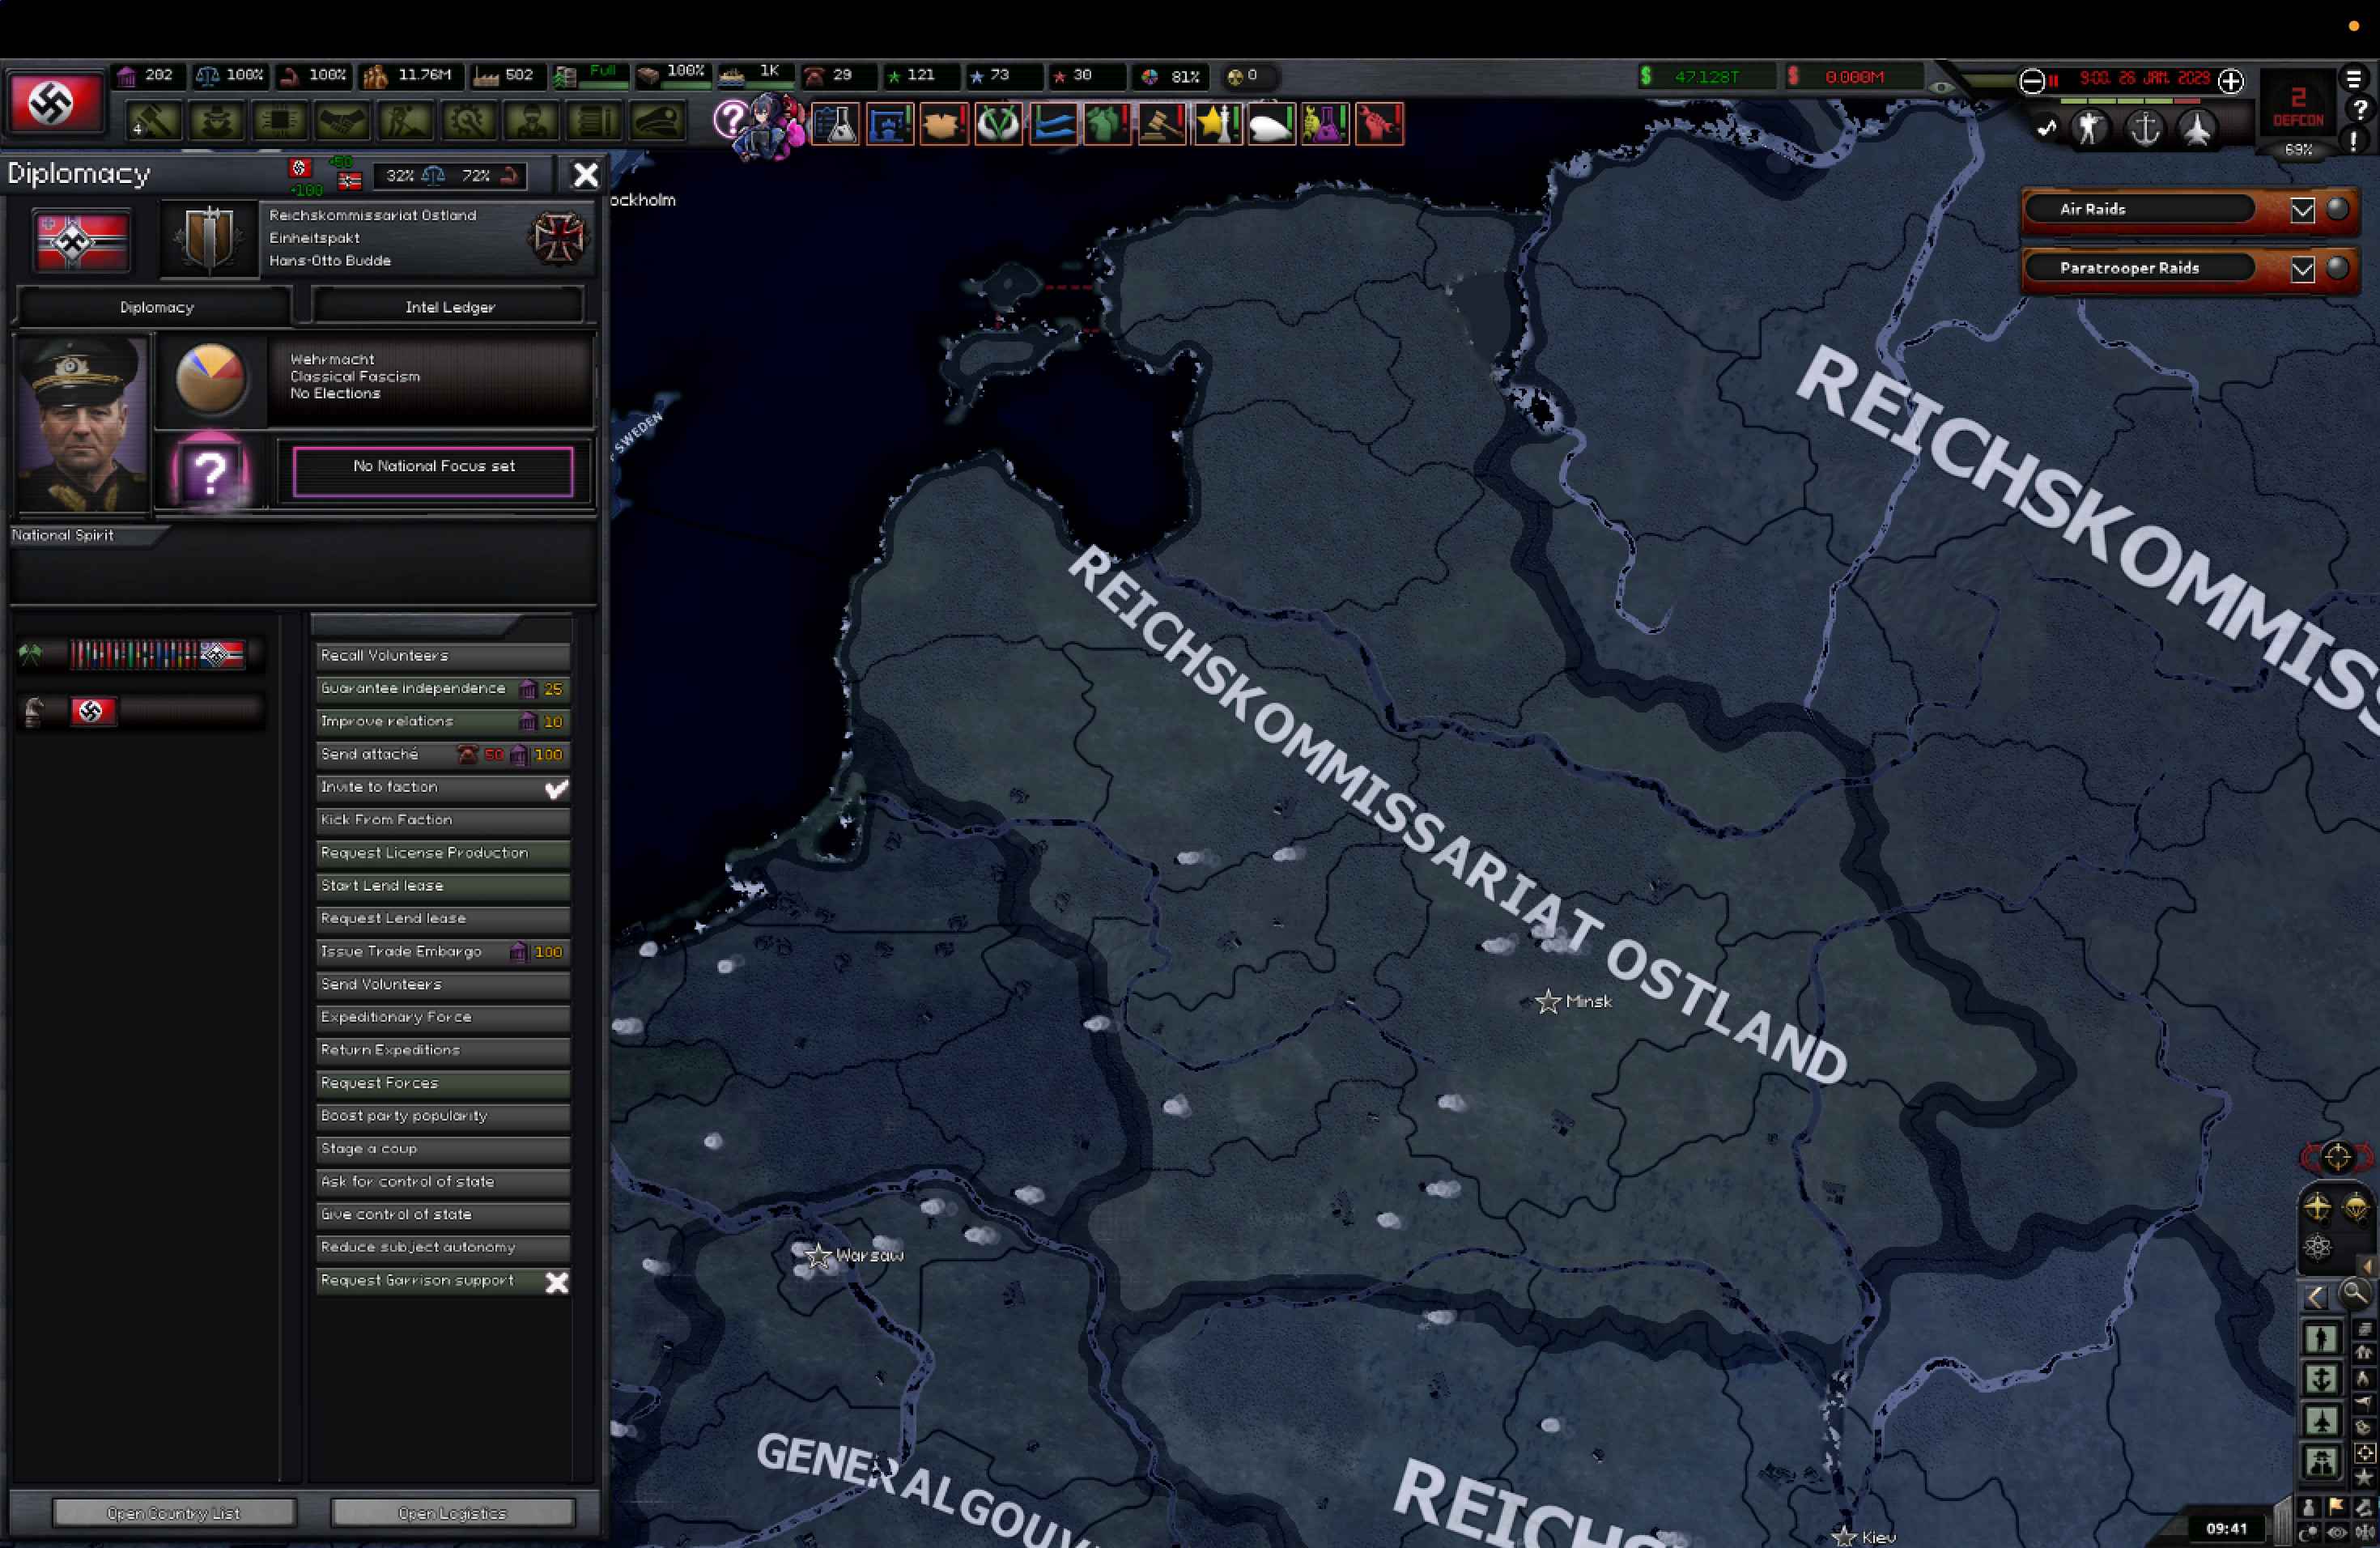Expand the Air Raids dropdown arrow
This screenshot has width=2380, height=1548.
pos(2302,210)
